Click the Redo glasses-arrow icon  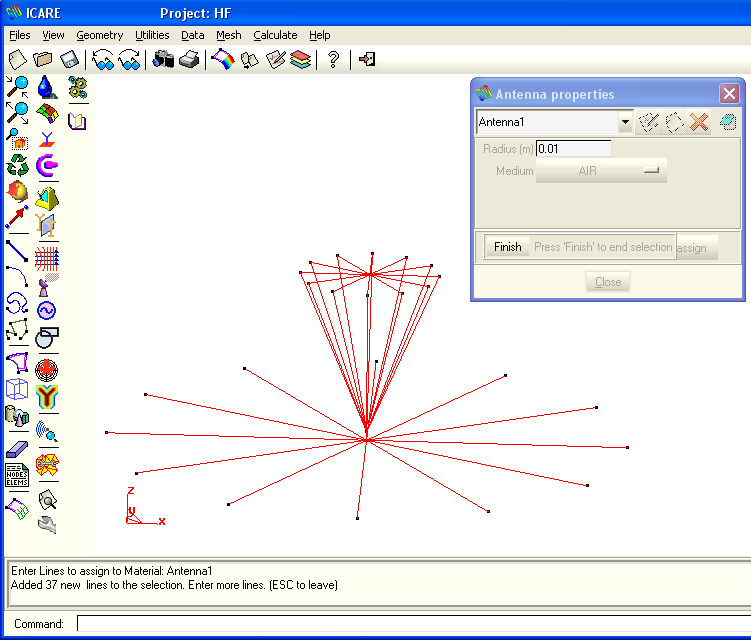click(x=129, y=60)
